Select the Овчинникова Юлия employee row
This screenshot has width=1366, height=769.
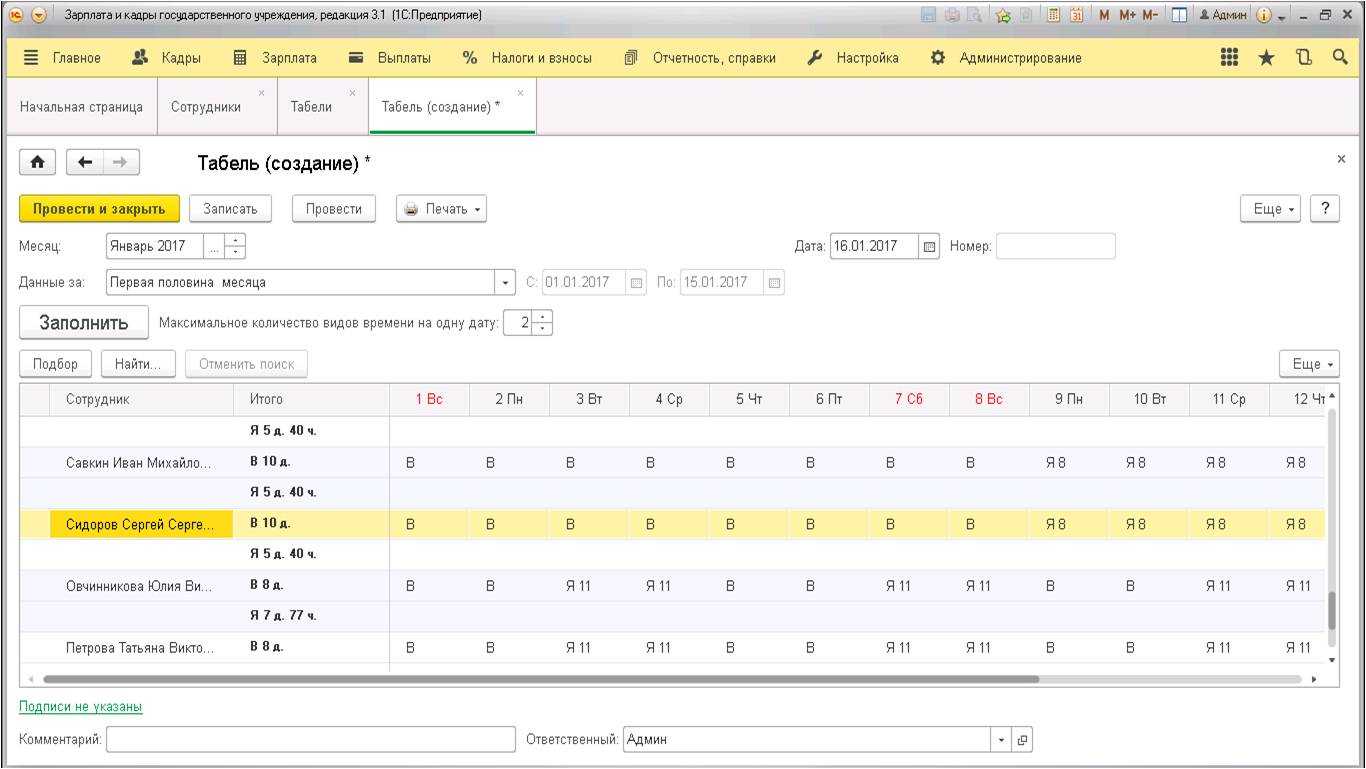point(139,586)
